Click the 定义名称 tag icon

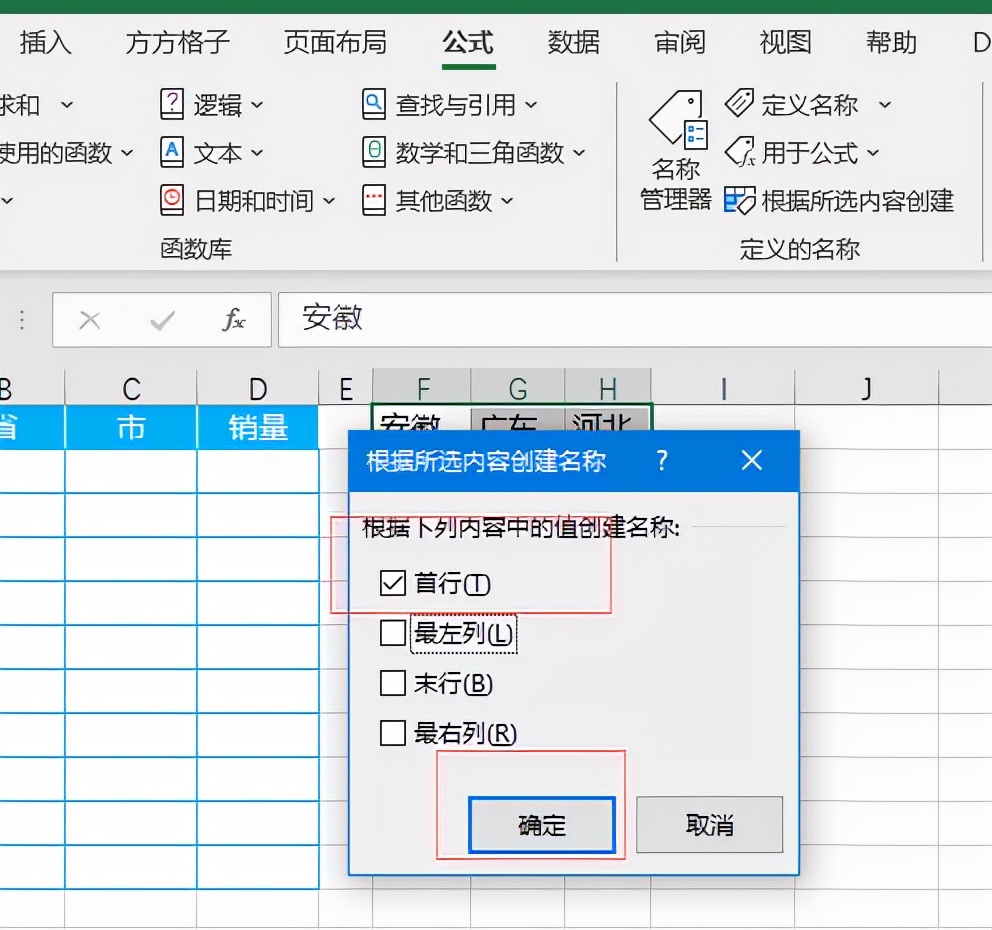[739, 103]
